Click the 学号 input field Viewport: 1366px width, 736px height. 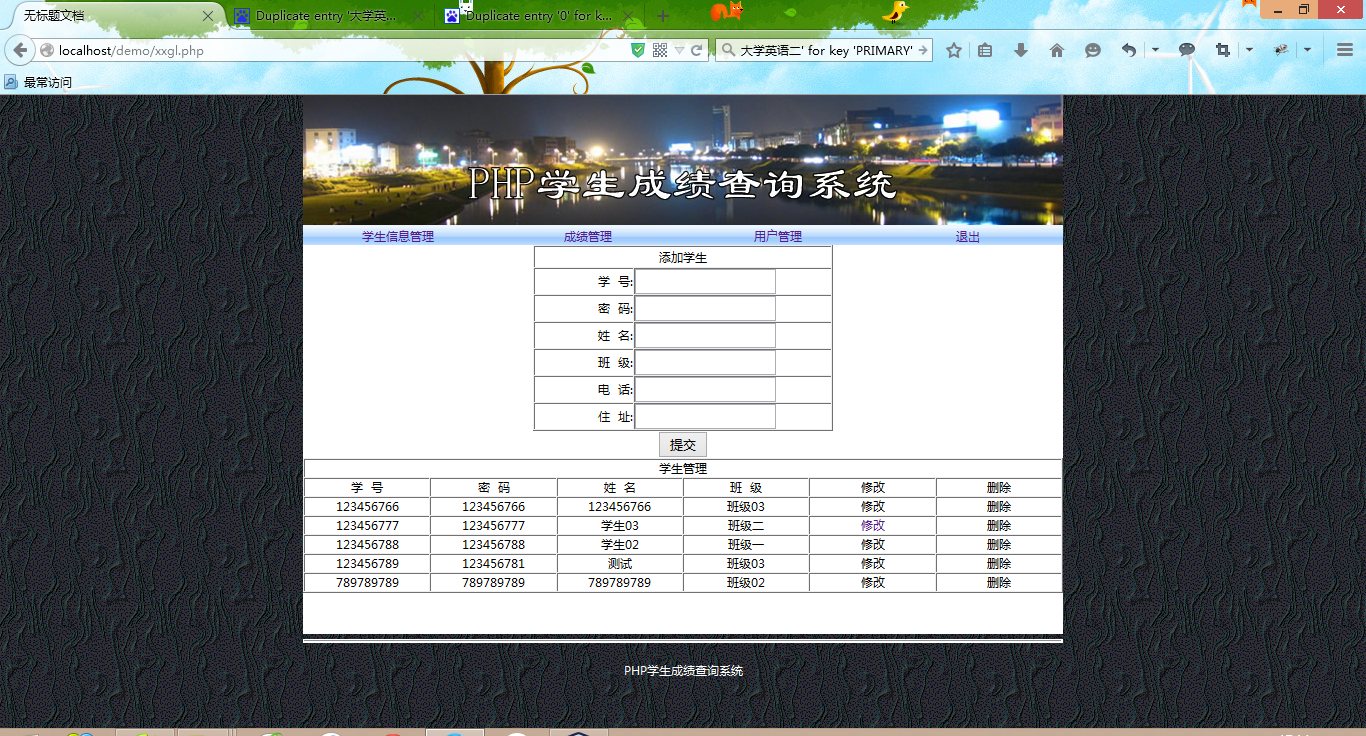pyautogui.click(x=705, y=281)
